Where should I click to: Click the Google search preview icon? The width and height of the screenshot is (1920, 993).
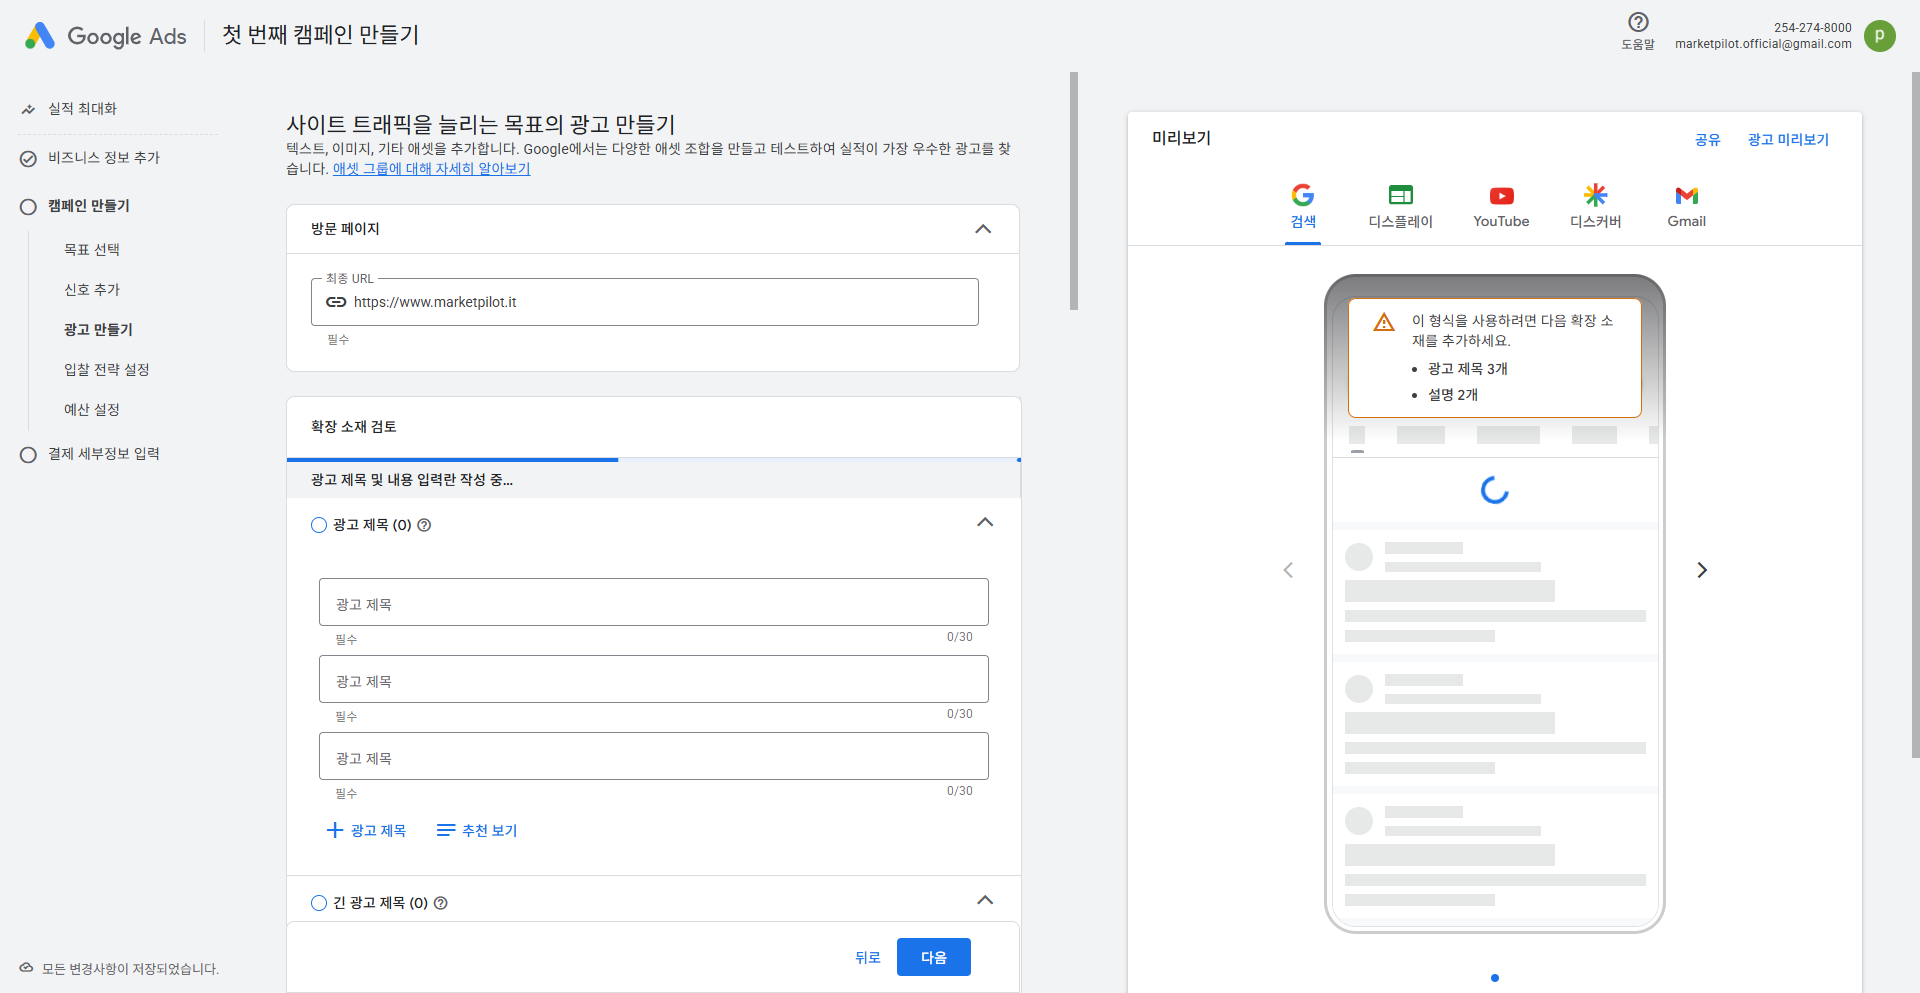pyautogui.click(x=1302, y=195)
